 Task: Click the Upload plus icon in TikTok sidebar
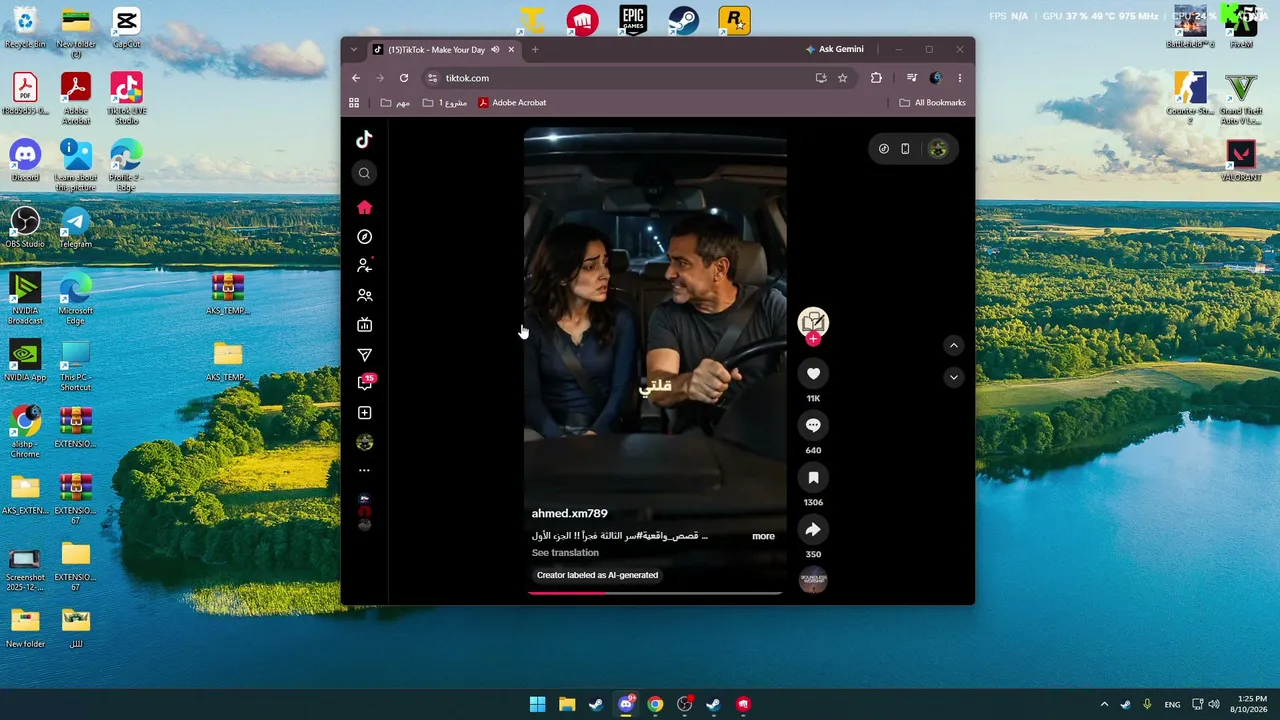pos(364,413)
